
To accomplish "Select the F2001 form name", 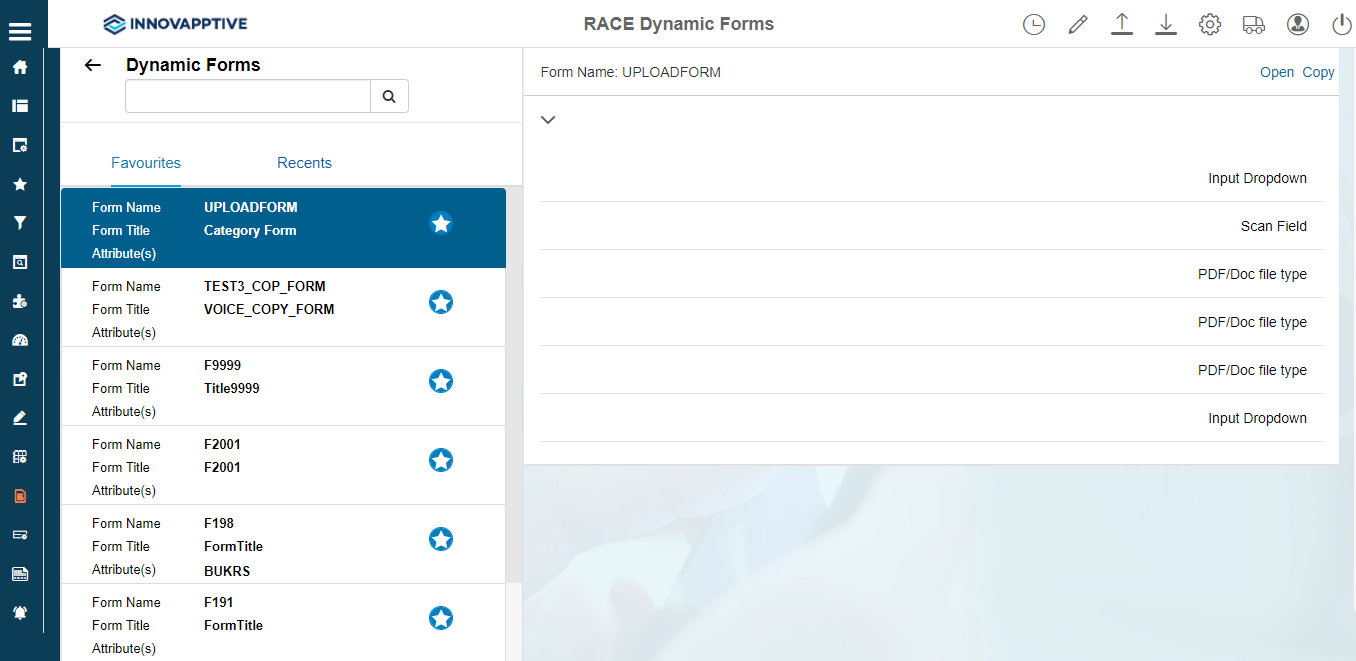I will coord(222,444).
